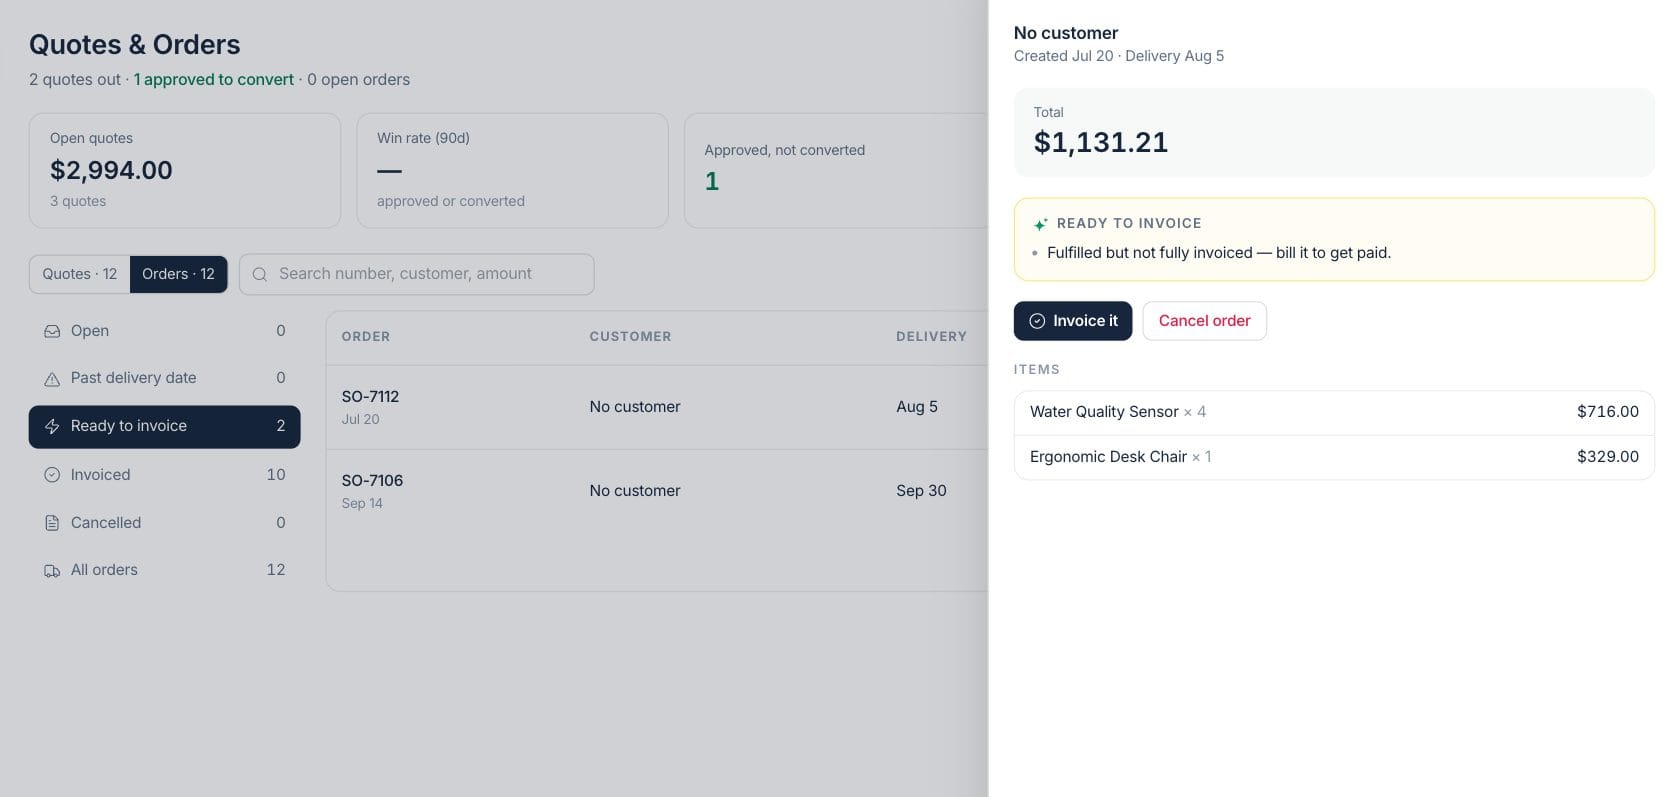This screenshot has height=797, width=1680.
Task: Click the Ergonomic Desk Chair item row
Action: pyautogui.click(x=1334, y=457)
